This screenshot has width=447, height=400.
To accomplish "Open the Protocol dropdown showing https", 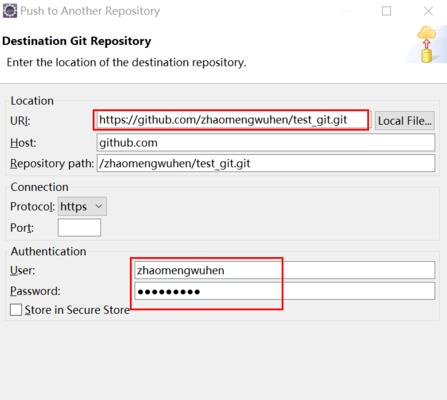I will click(82, 207).
